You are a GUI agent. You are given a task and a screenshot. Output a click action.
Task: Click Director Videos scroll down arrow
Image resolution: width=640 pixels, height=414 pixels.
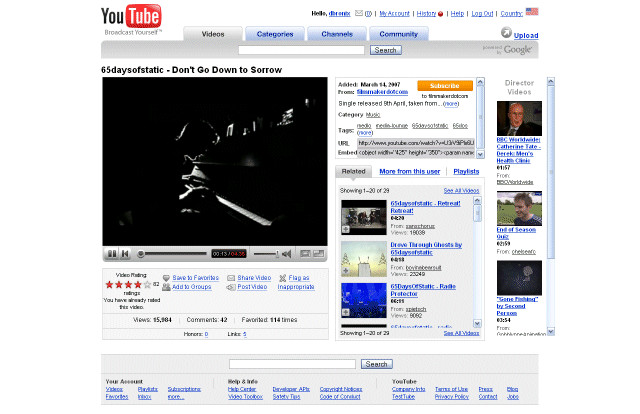pos(551,331)
